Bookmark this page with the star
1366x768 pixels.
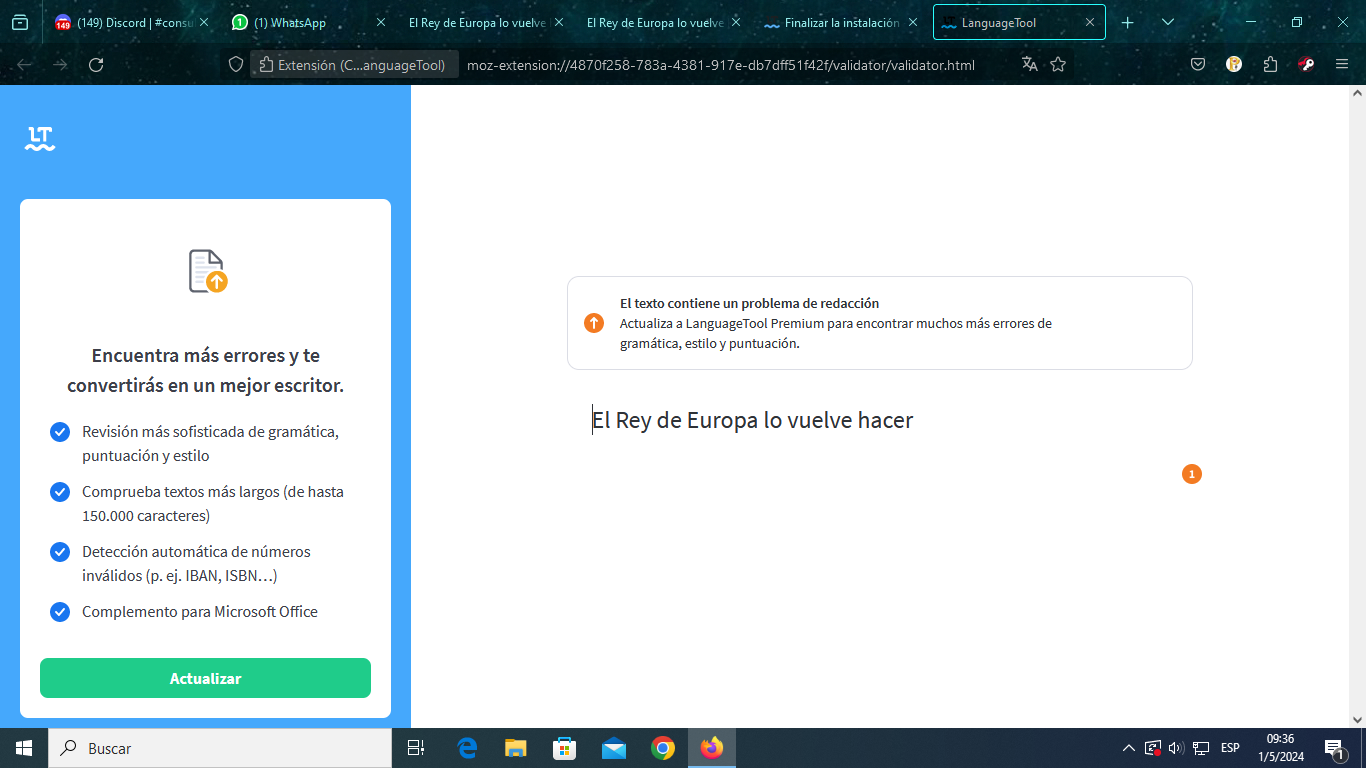pos(1058,64)
